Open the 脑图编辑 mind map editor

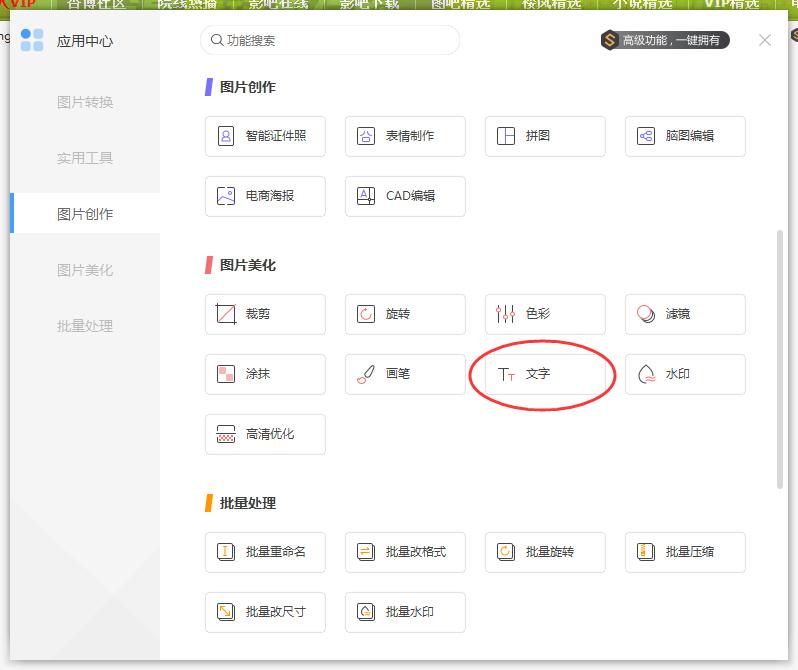tap(685, 136)
